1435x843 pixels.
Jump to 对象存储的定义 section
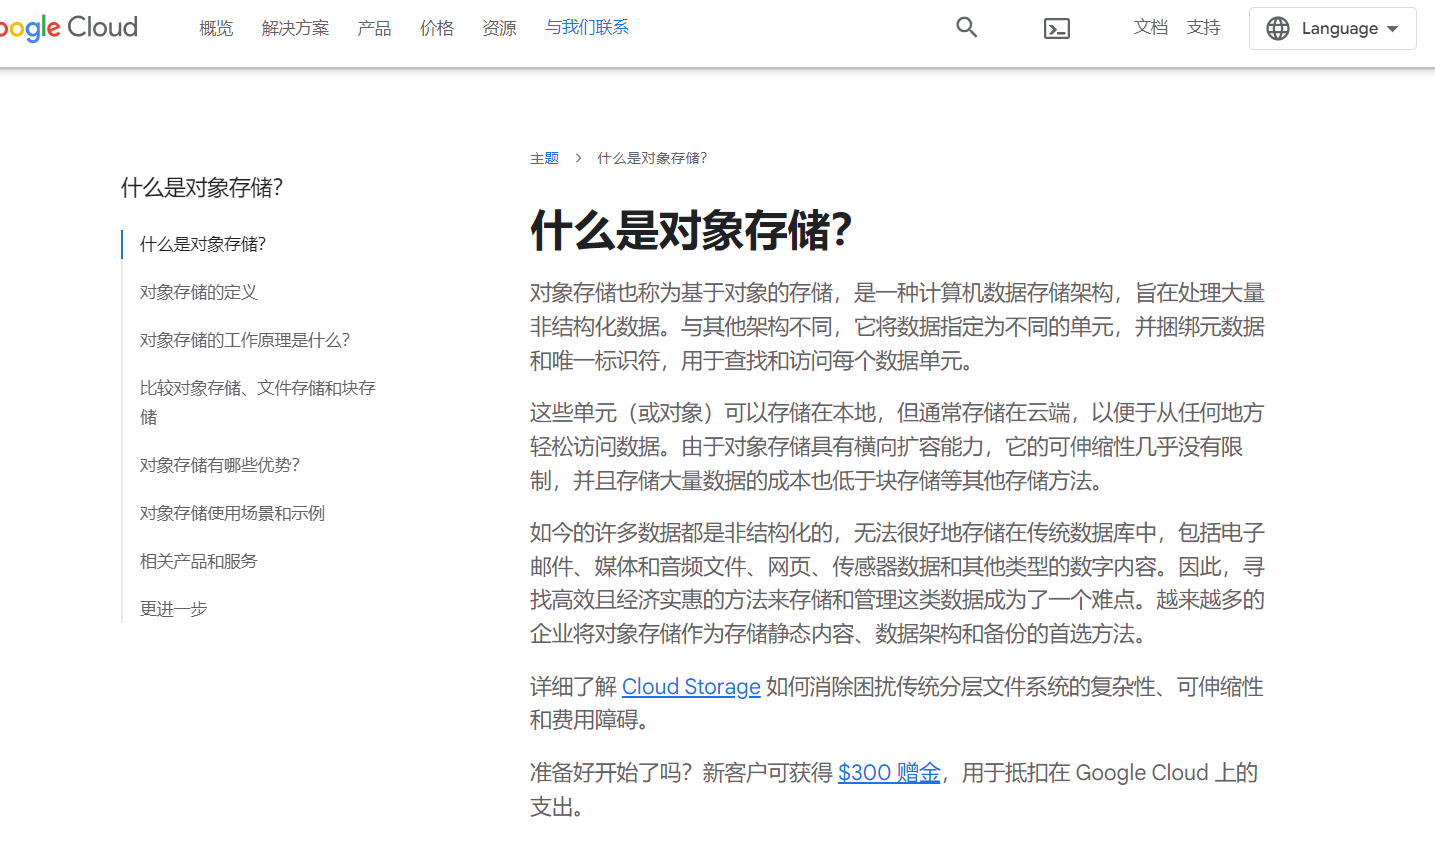199,292
